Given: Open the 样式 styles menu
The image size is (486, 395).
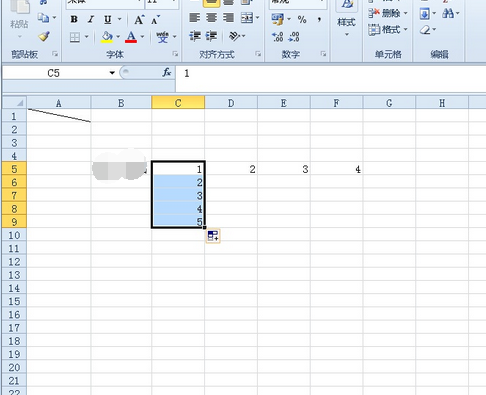Looking at the screenshot, I should click(346, 17).
